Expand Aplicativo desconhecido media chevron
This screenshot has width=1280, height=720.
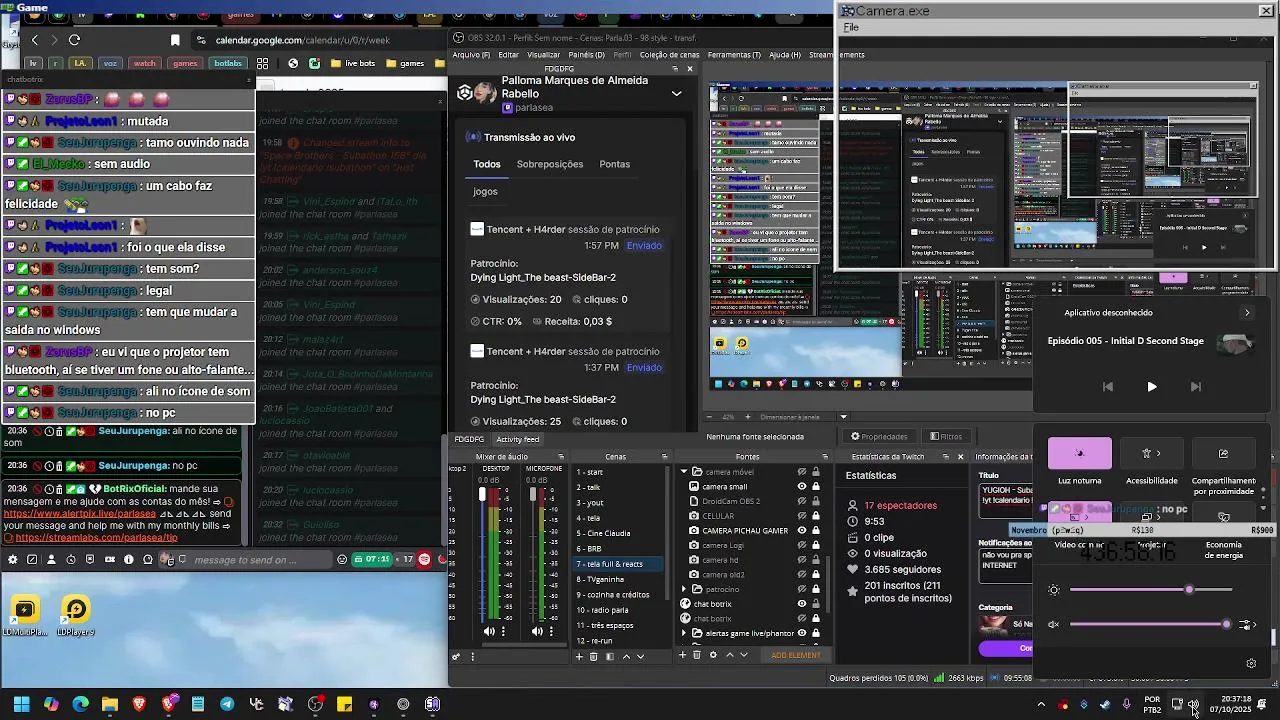point(1247,312)
